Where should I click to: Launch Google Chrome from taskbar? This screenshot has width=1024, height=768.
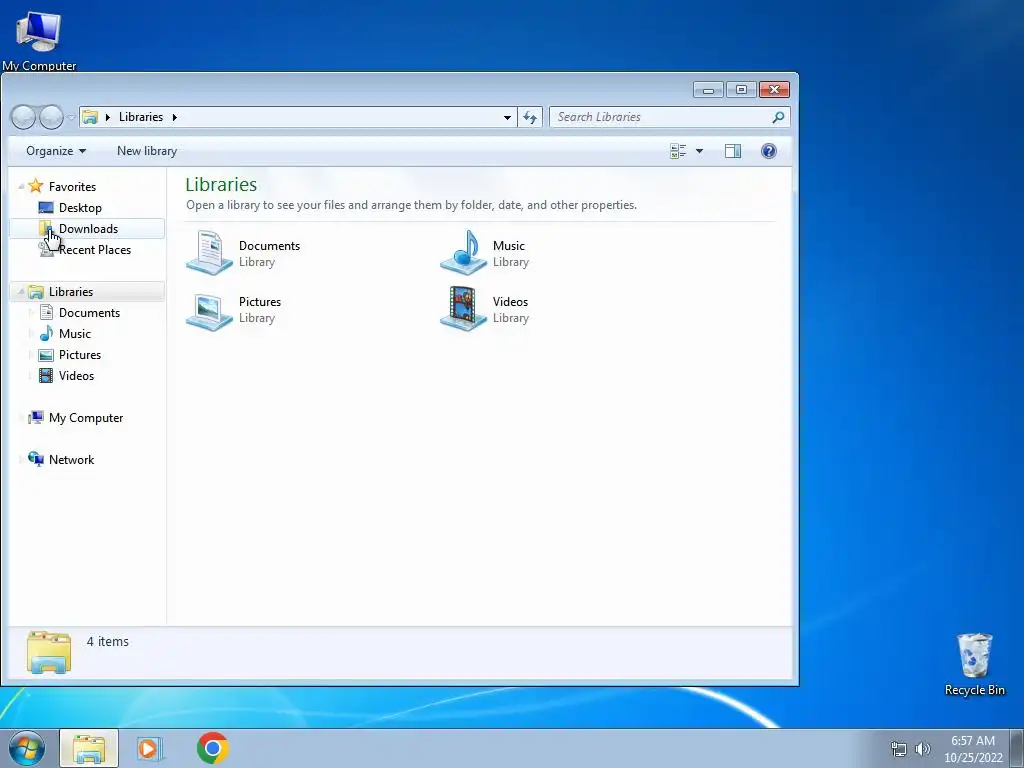click(x=213, y=748)
